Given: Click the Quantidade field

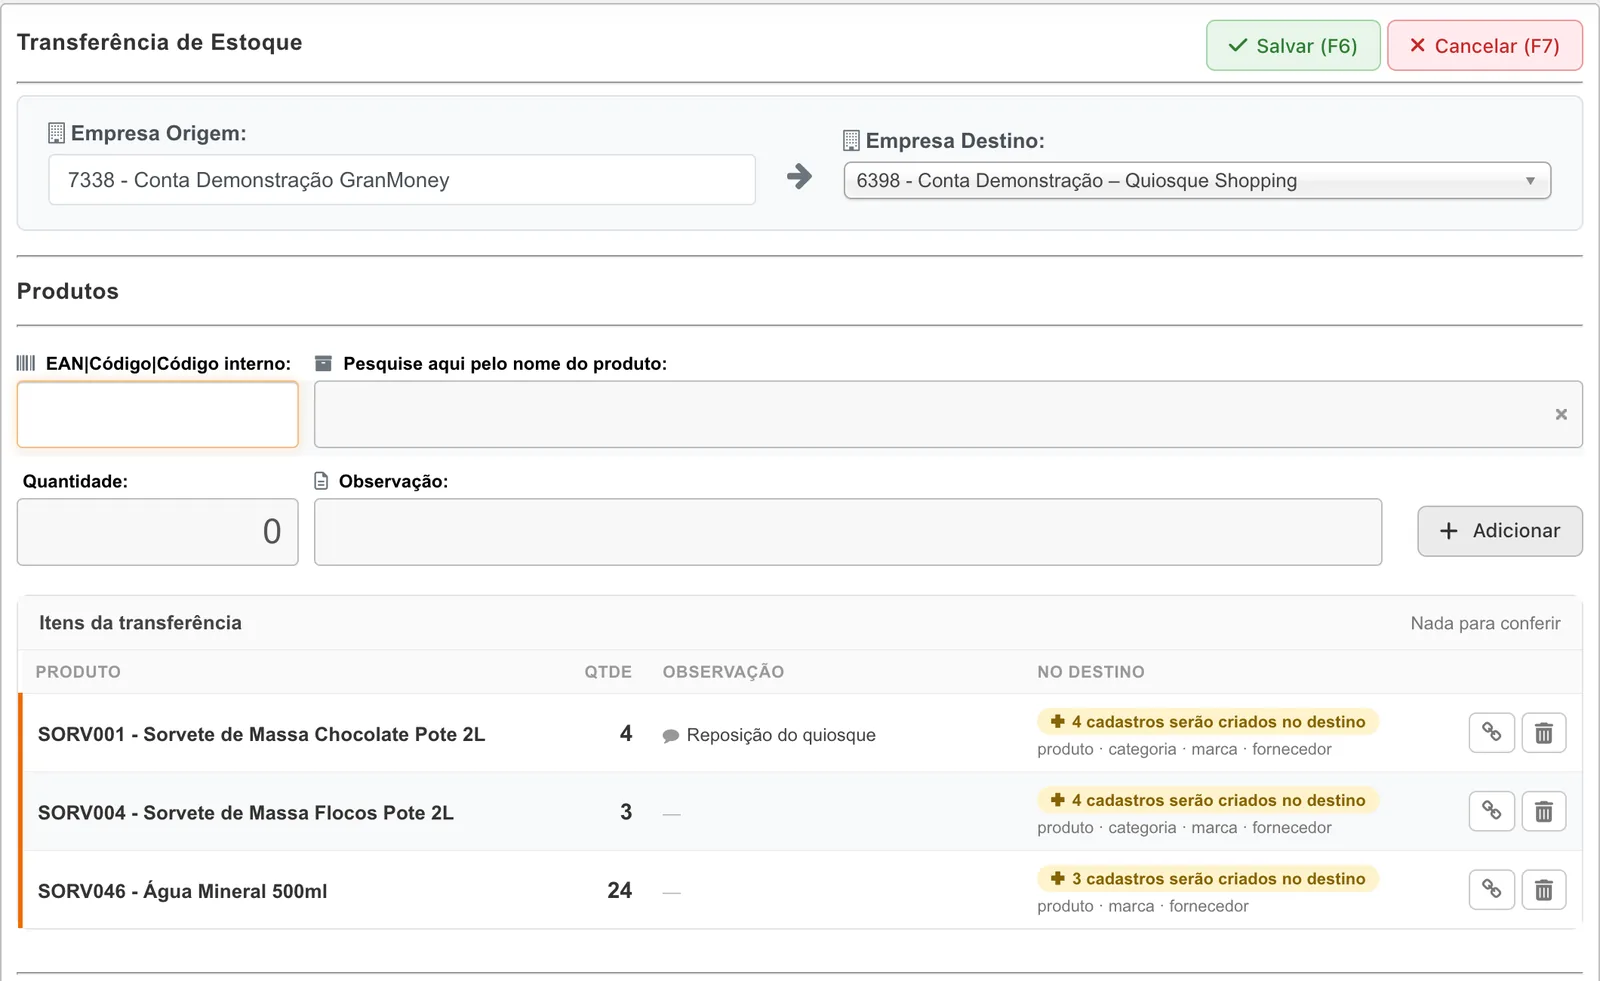Looking at the screenshot, I should coord(158,532).
